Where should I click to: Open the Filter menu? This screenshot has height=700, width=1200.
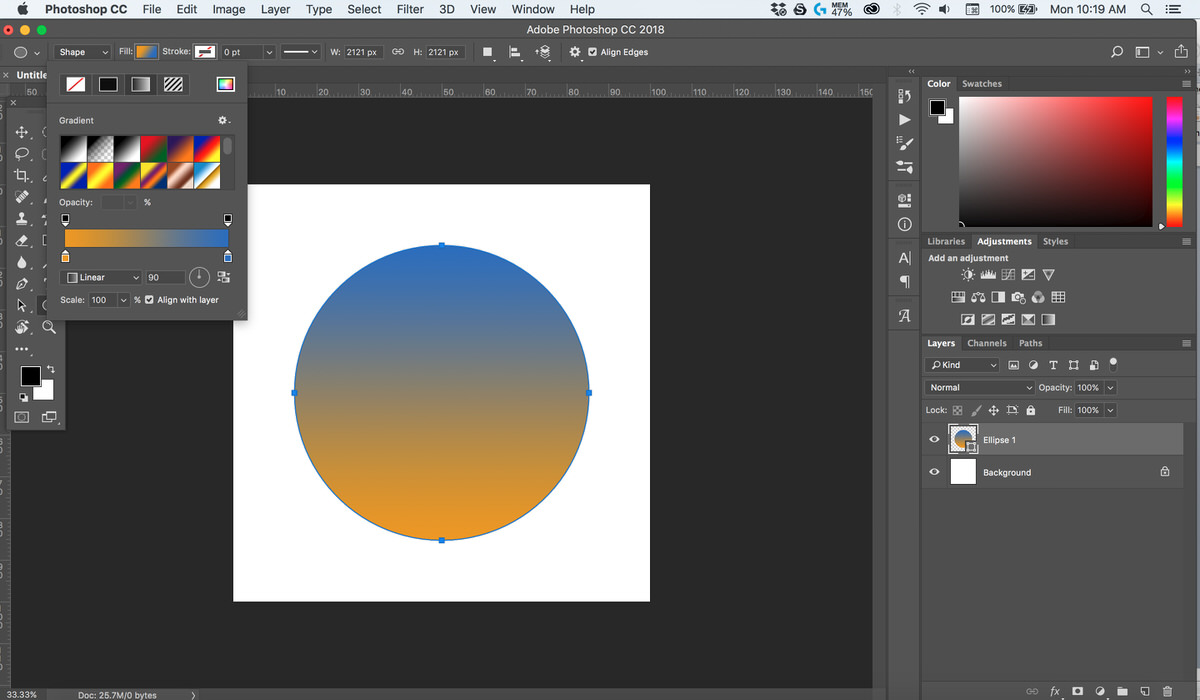coord(410,9)
